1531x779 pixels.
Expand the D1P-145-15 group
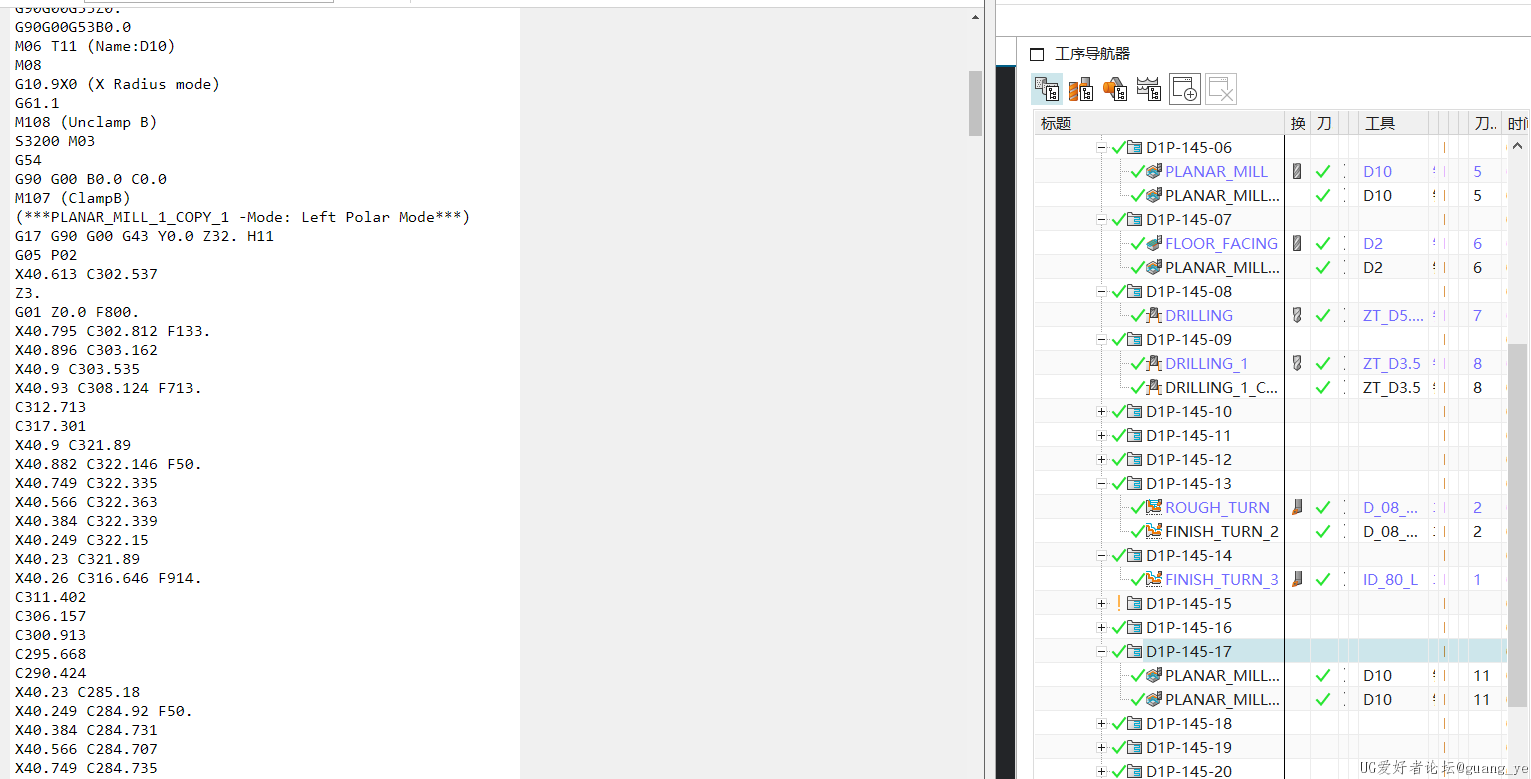tap(1102, 603)
